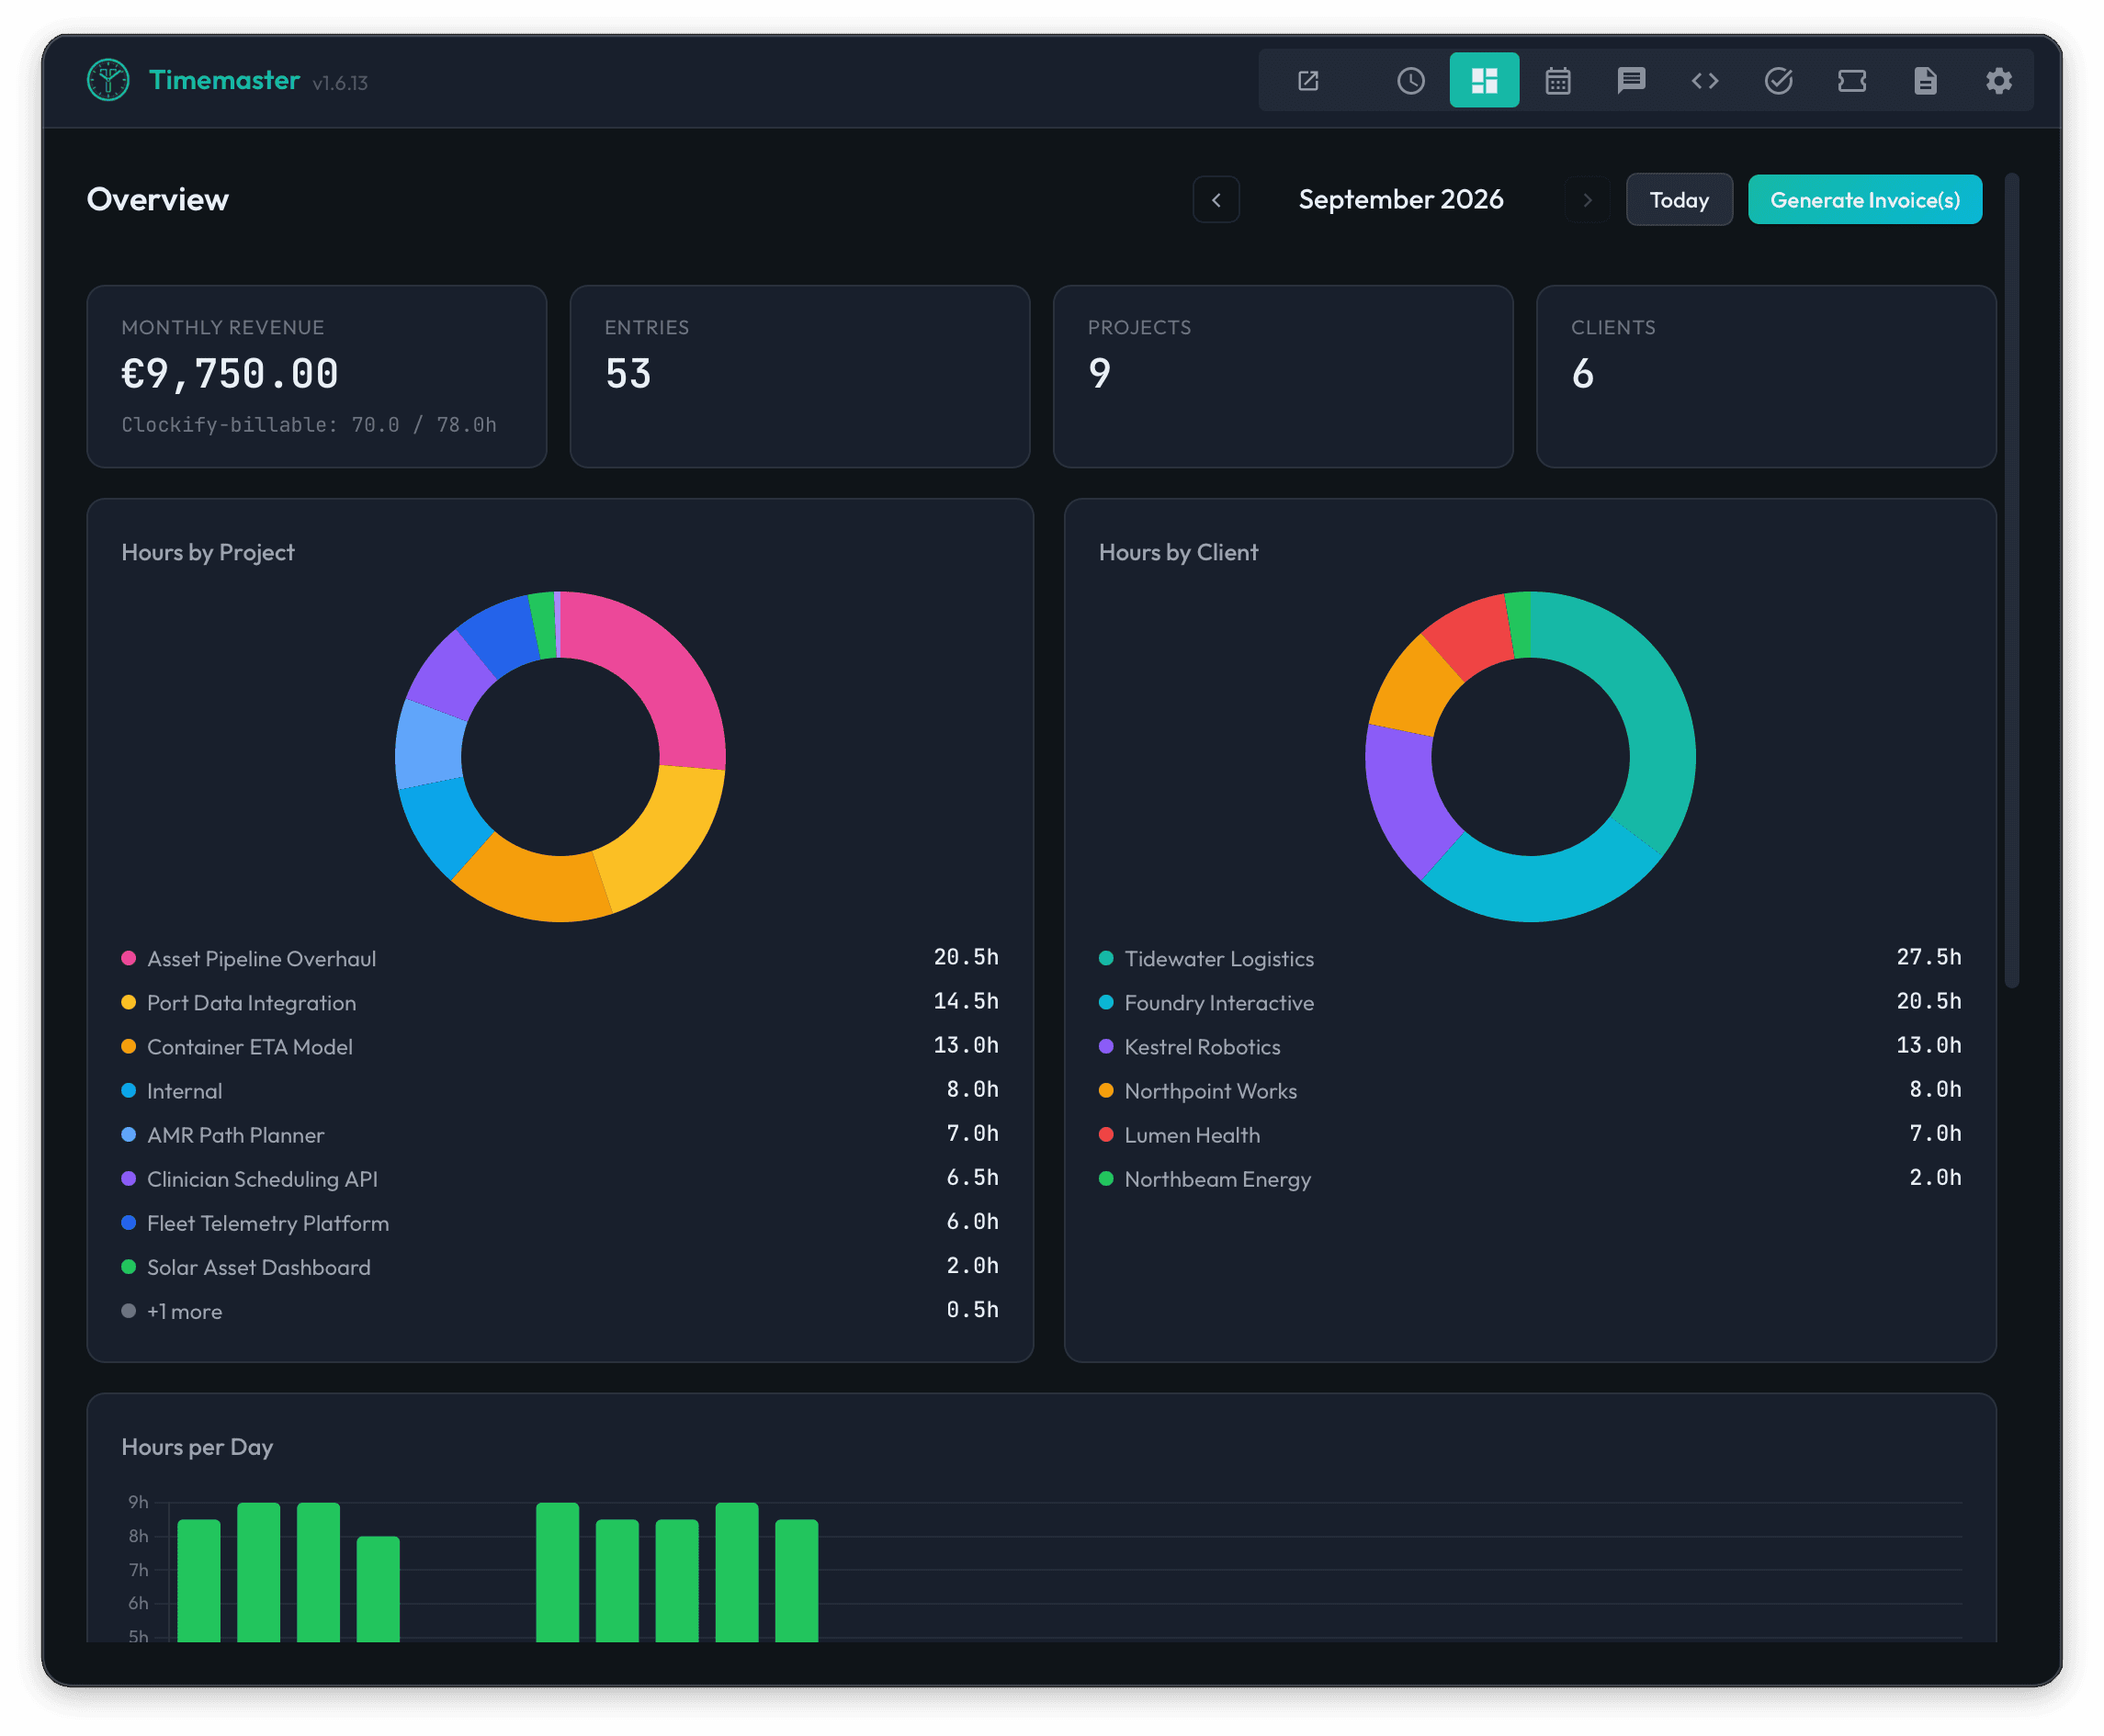Open the calendar view icon

[x=1558, y=81]
